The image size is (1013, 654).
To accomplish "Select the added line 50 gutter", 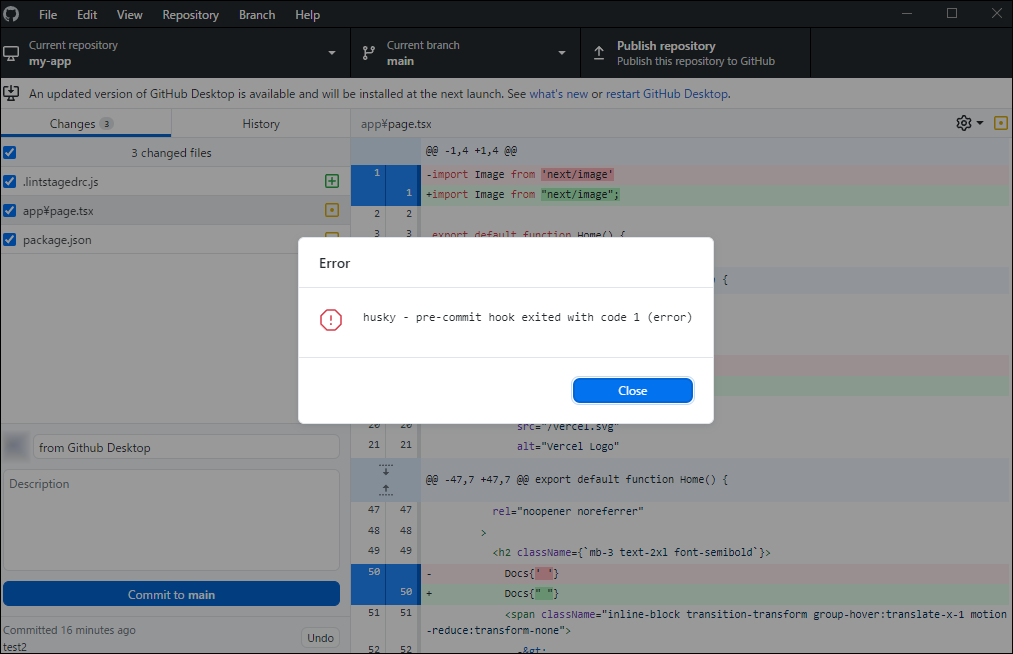I will tap(385, 593).
